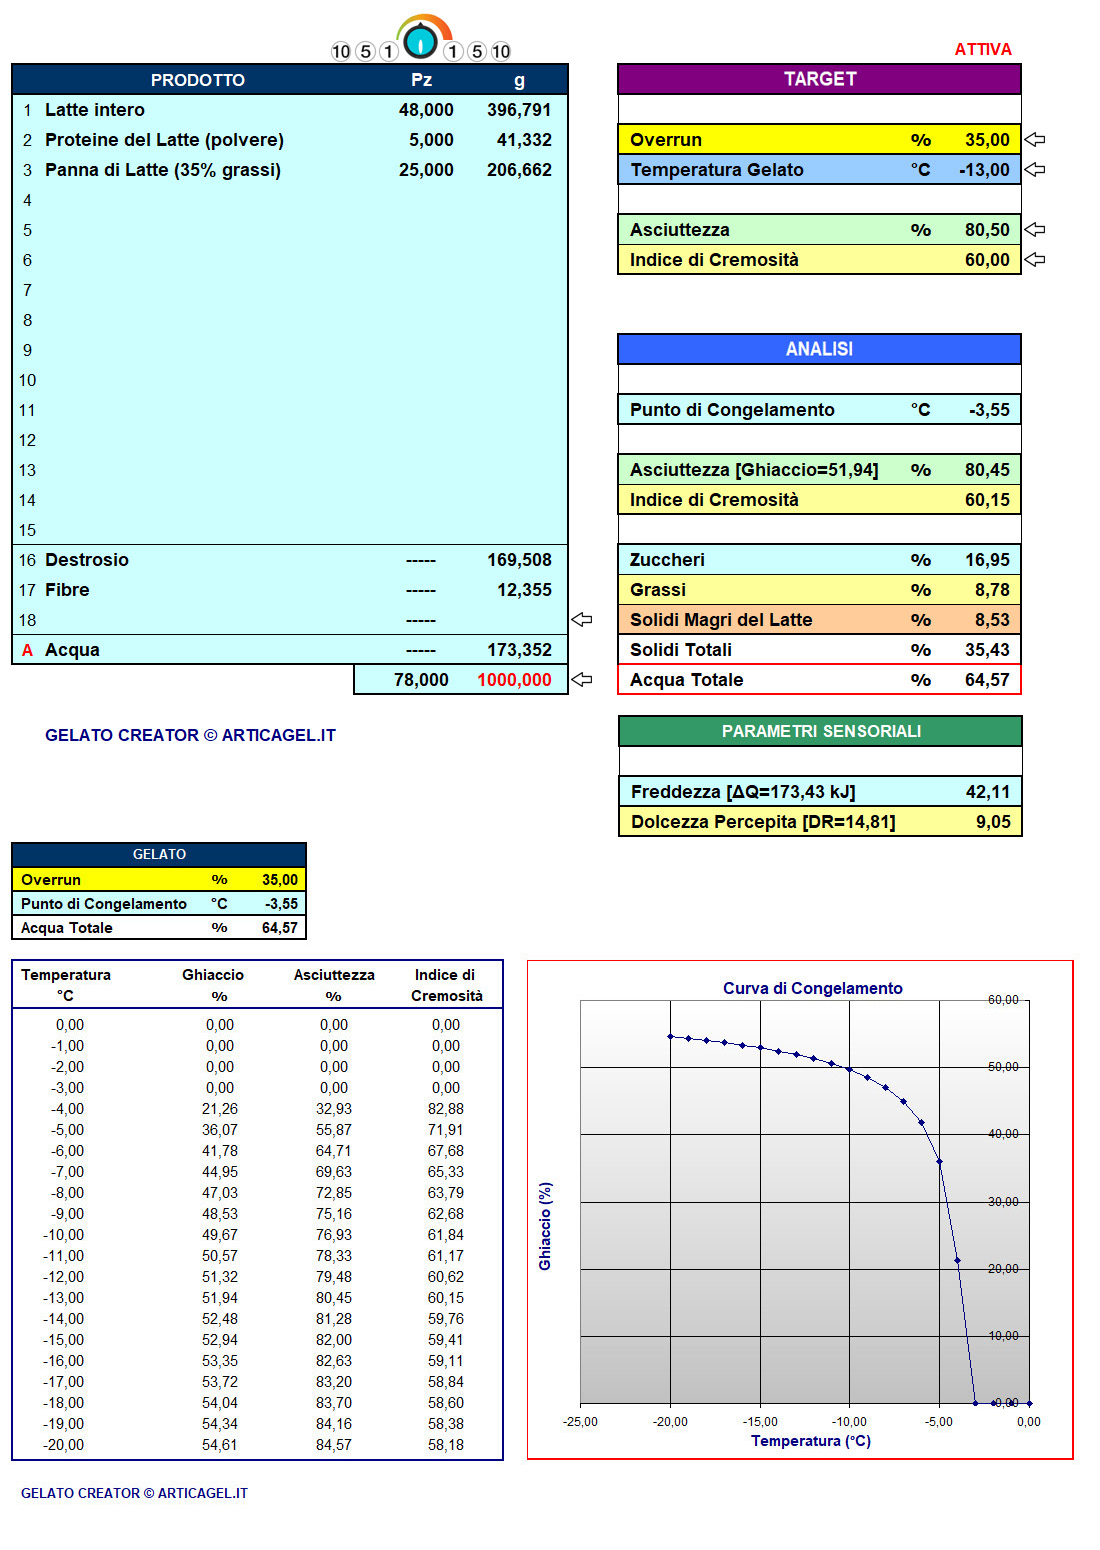This screenshot has width=1100, height=1550.
Task: Select the Overrun target value 35,00
Action: pos(987,140)
